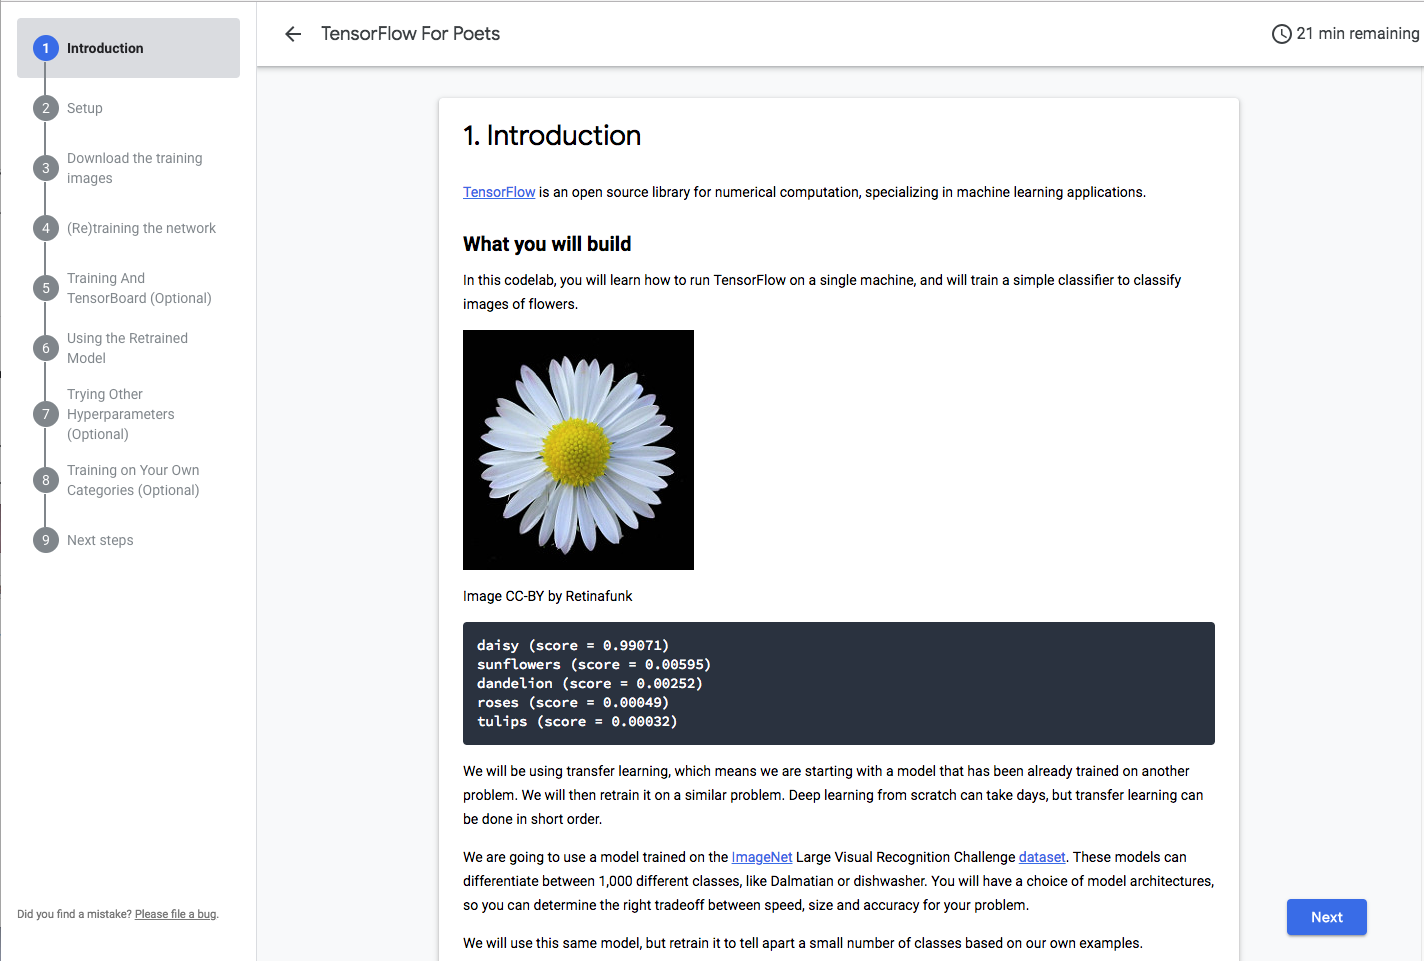Click the clock icon beside time remaining
The image size is (1424, 961).
point(1281,34)
